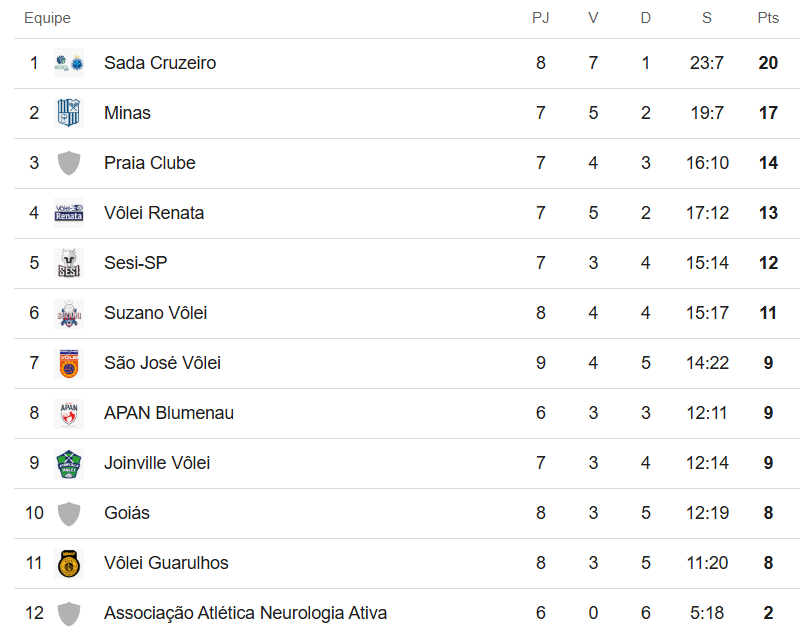Click the Suzano Vôlei team logo
Image resolution: width=800 pixels, height=635 pixels.
pos(69,313)
